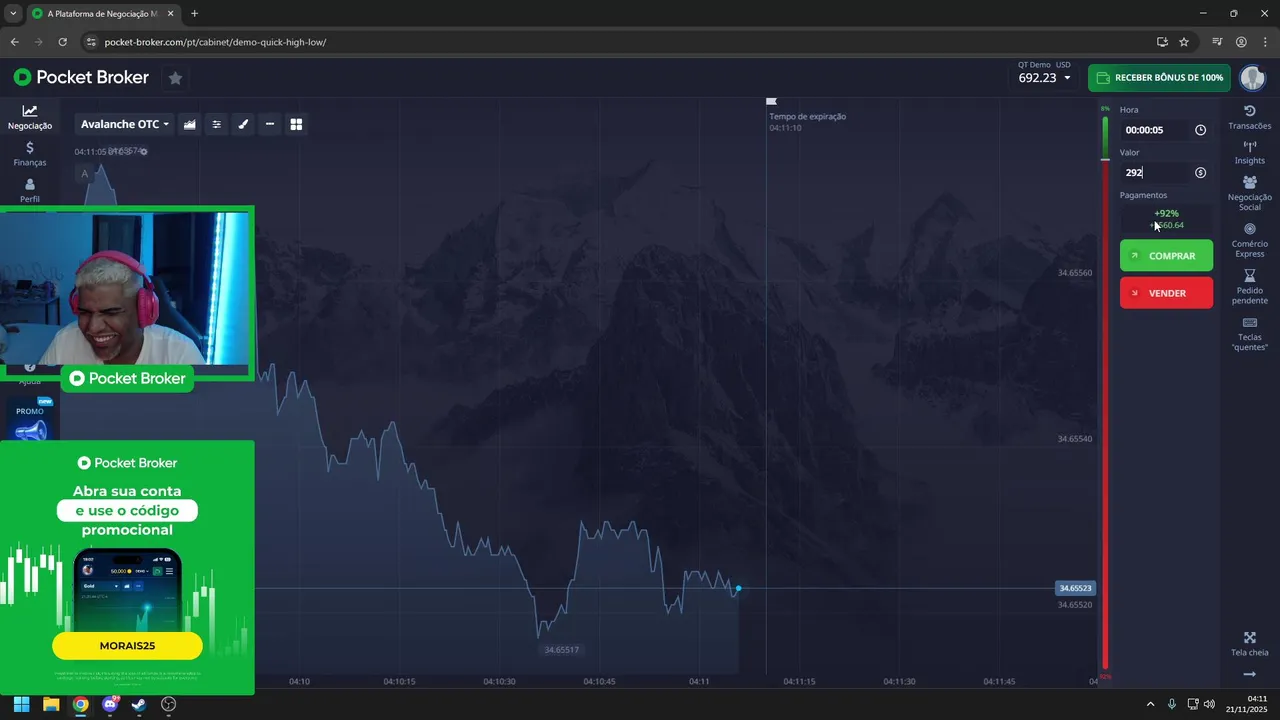Select the horizontal line tool
Viewport: 1280px width, 720px height.
269,124
